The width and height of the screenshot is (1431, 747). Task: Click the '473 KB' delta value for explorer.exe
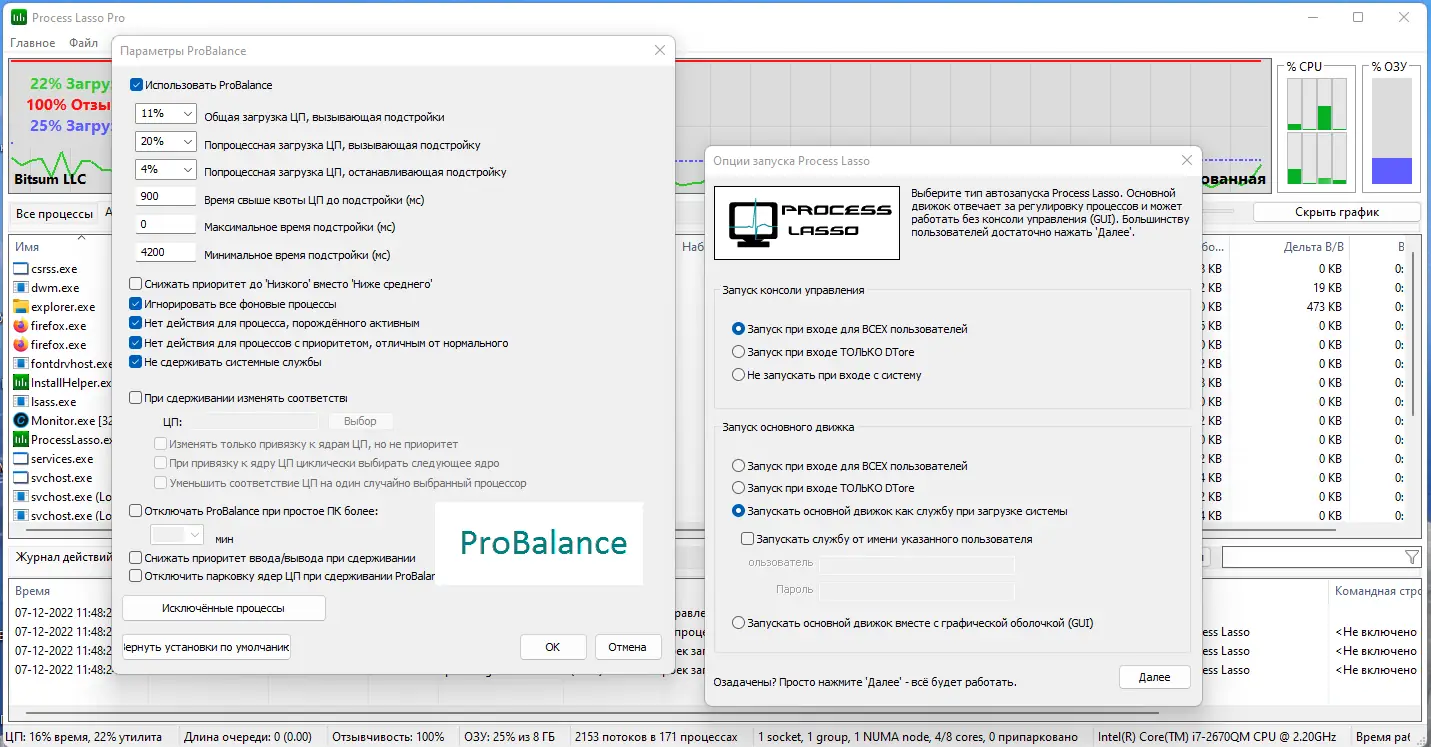point(1324,307)
